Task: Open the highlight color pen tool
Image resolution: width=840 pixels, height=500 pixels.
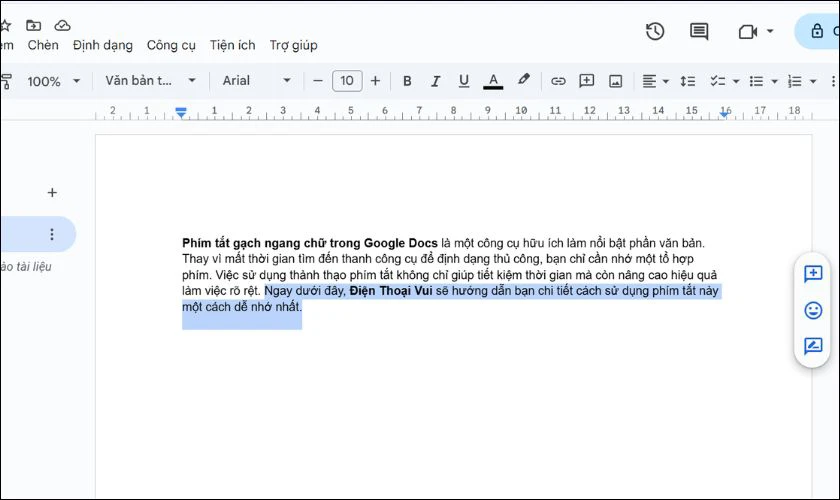Action: (523, 80)
